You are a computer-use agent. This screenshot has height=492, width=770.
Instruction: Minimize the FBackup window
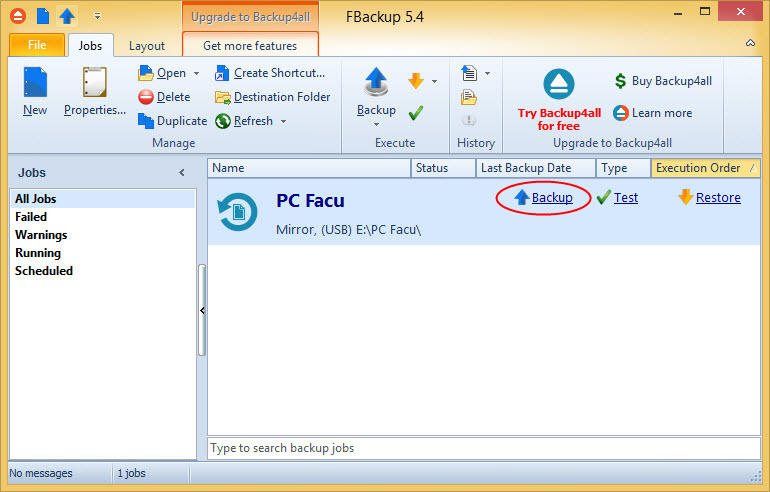(678, 13)
